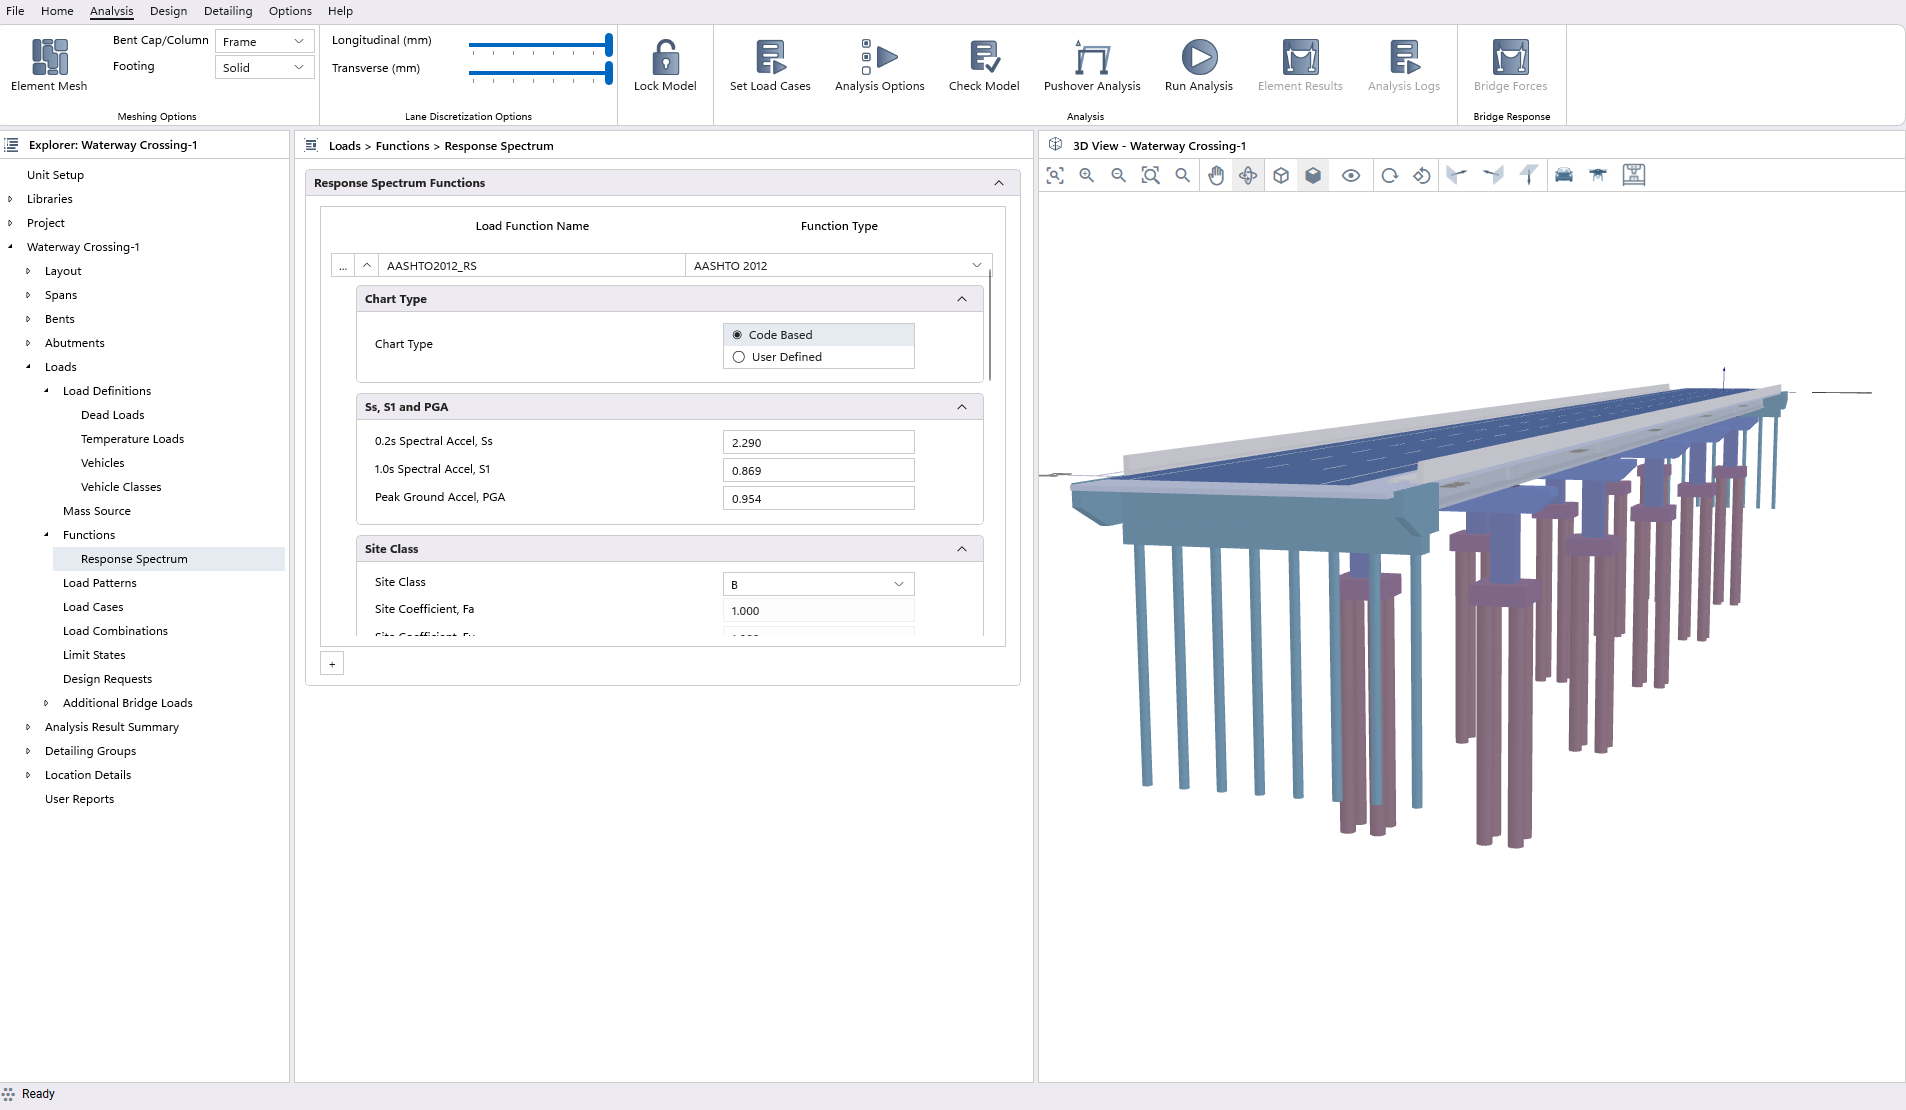Select the Code Based radio button
1906x1110 pixels.
738,335
